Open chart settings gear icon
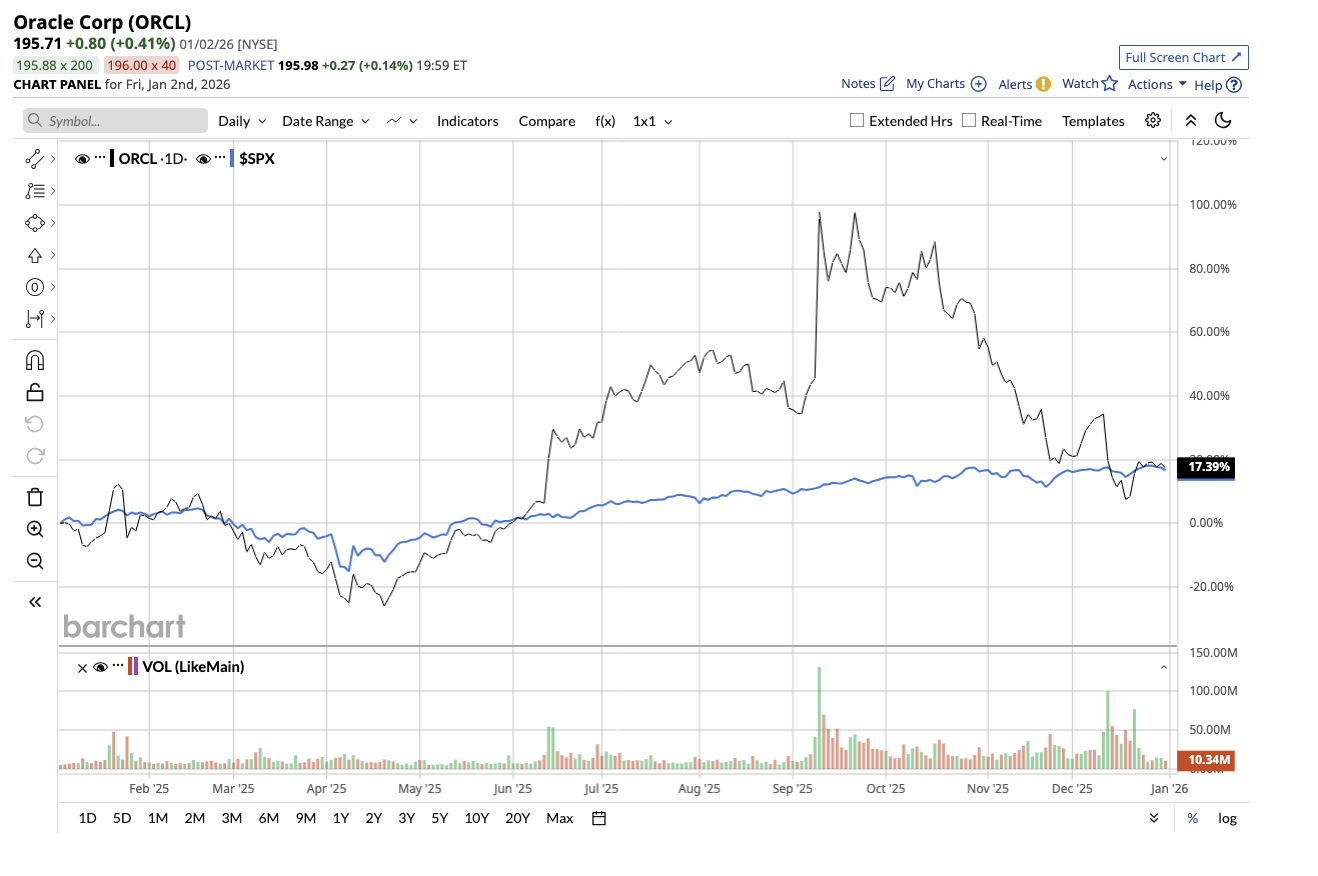Image resolution: width=1318 pixels, height=876 pixels. coord(1153,120)
